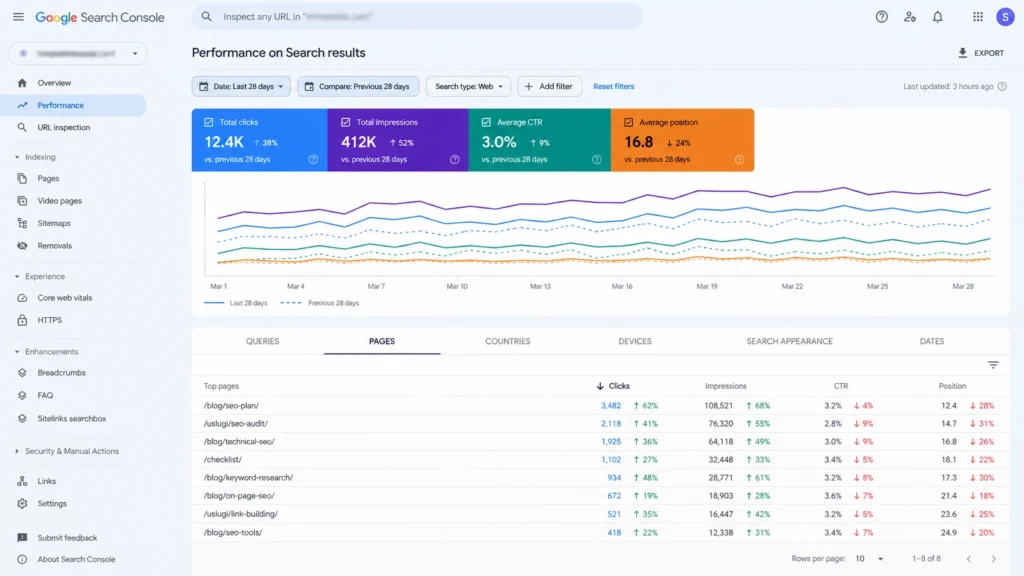Click the Breadcrumbs layers icon

tap(22, 373)
